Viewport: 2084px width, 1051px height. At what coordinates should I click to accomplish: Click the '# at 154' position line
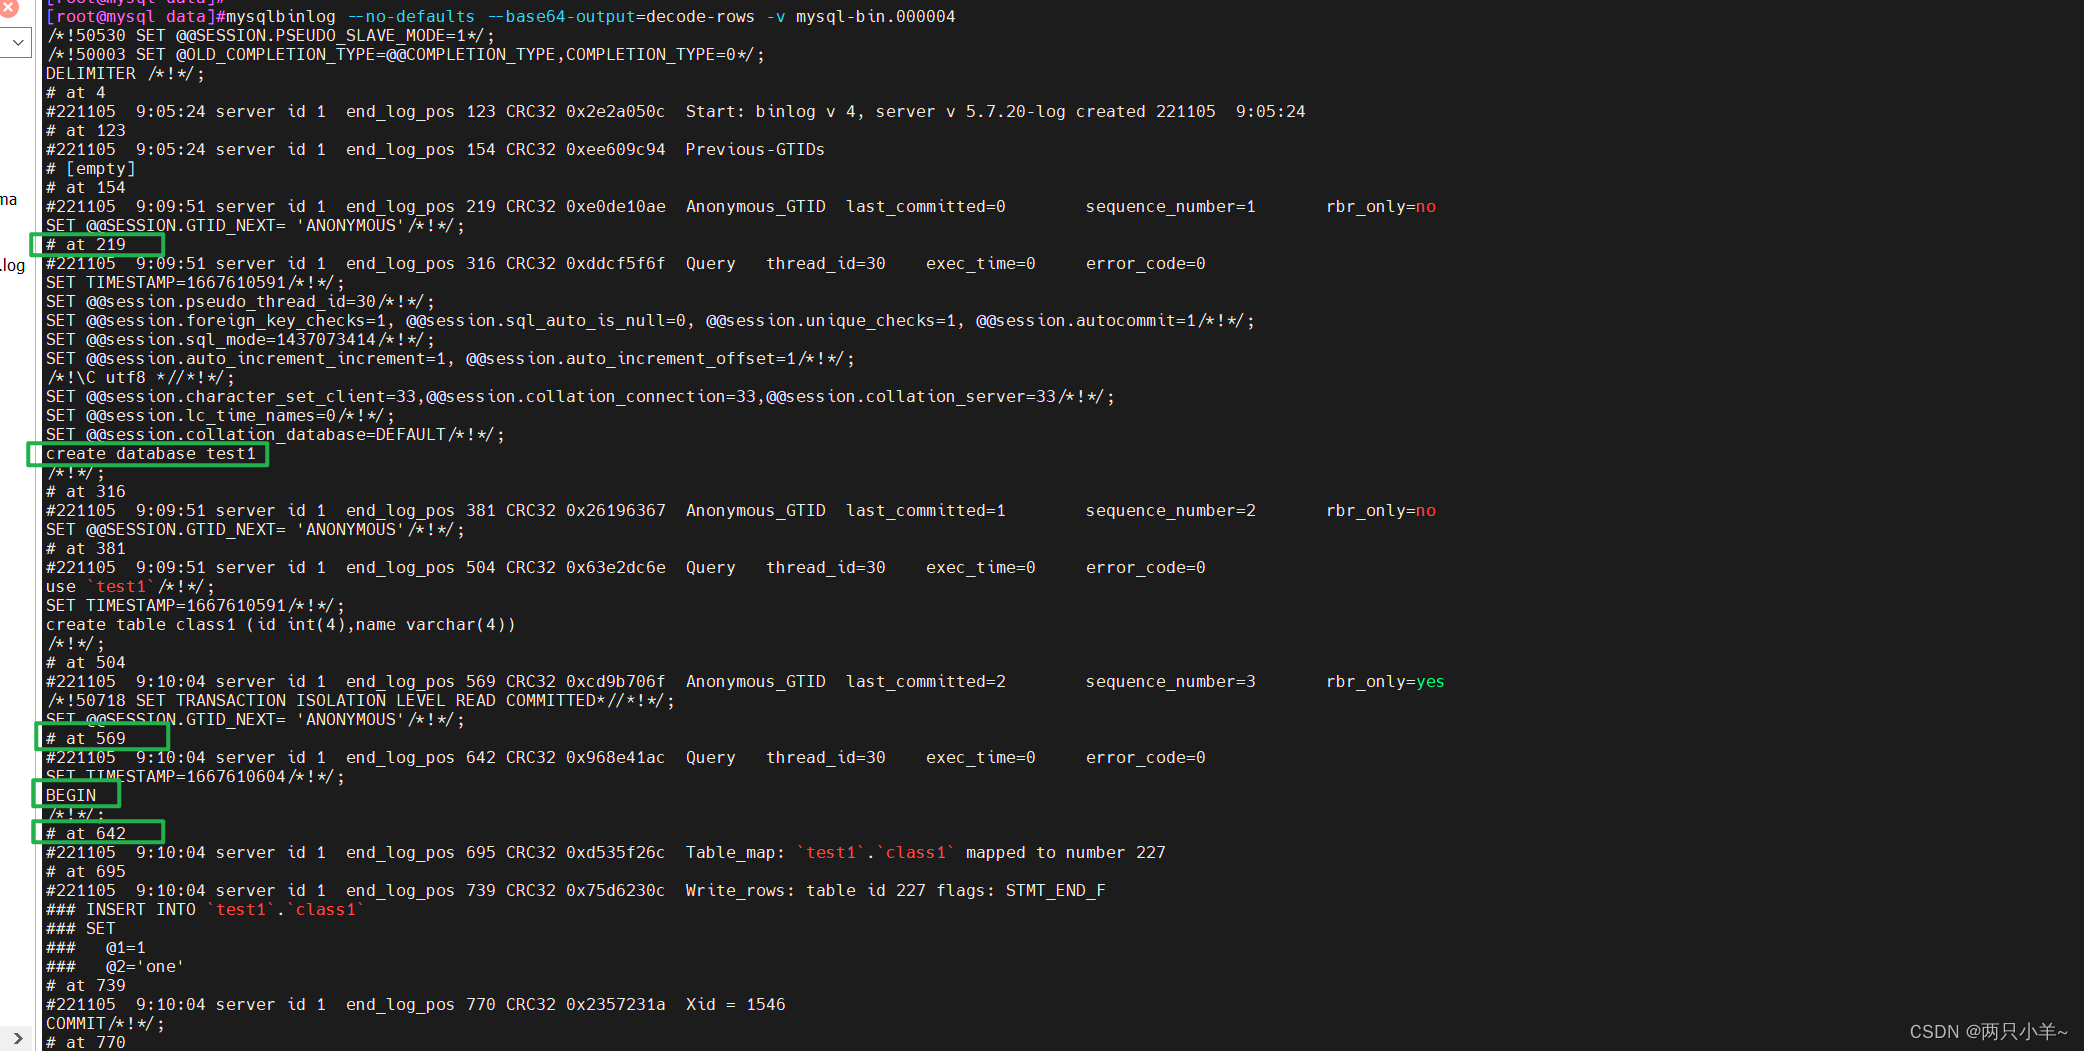[86, 188]
